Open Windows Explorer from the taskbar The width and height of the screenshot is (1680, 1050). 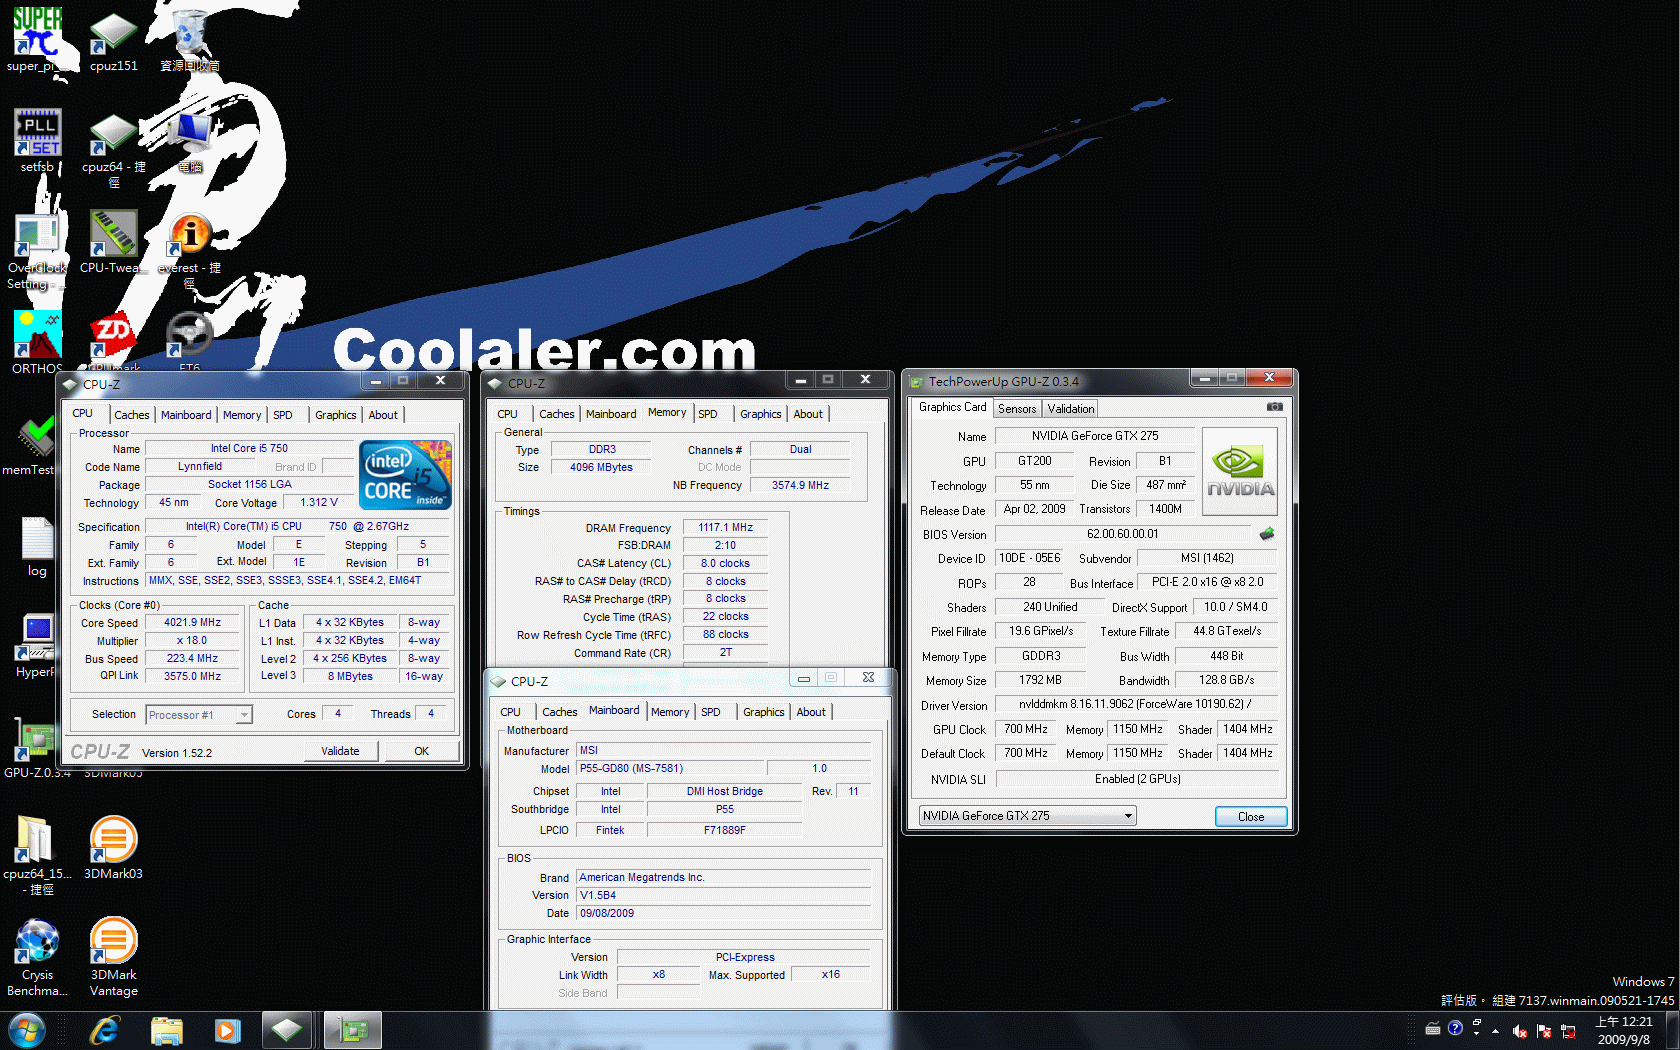click(x=166, y=1030)
